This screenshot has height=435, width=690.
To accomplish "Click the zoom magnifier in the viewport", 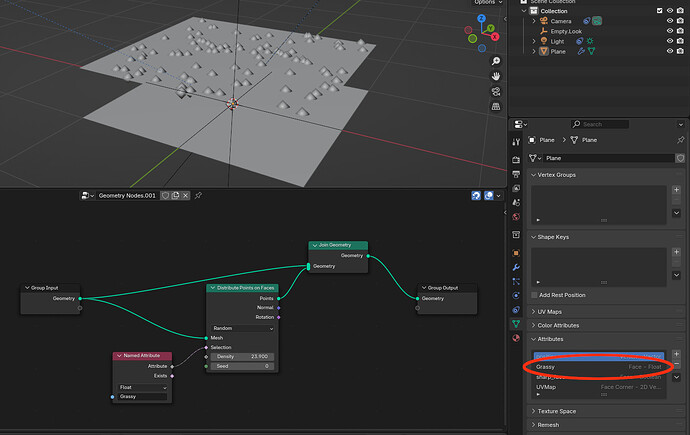I will point(496,61).
